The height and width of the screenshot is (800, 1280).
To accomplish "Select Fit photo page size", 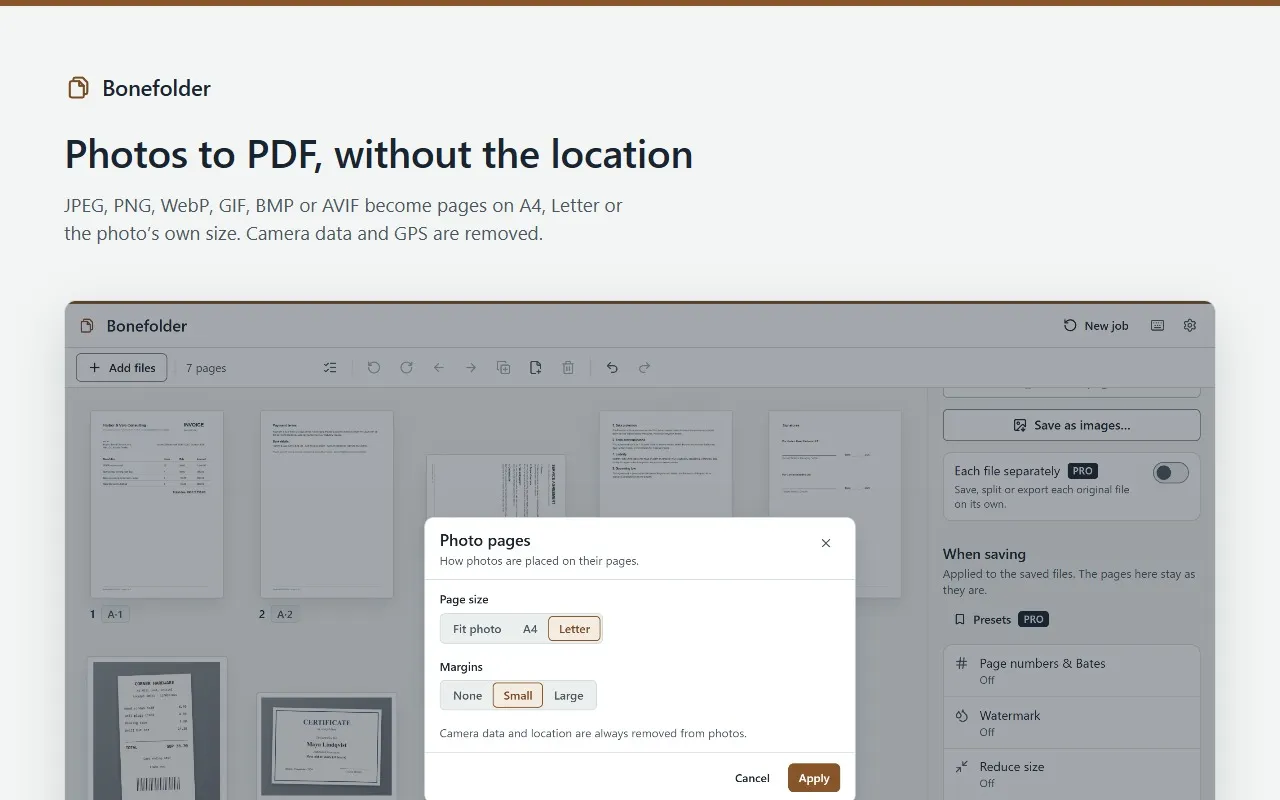I will [477, 629].
